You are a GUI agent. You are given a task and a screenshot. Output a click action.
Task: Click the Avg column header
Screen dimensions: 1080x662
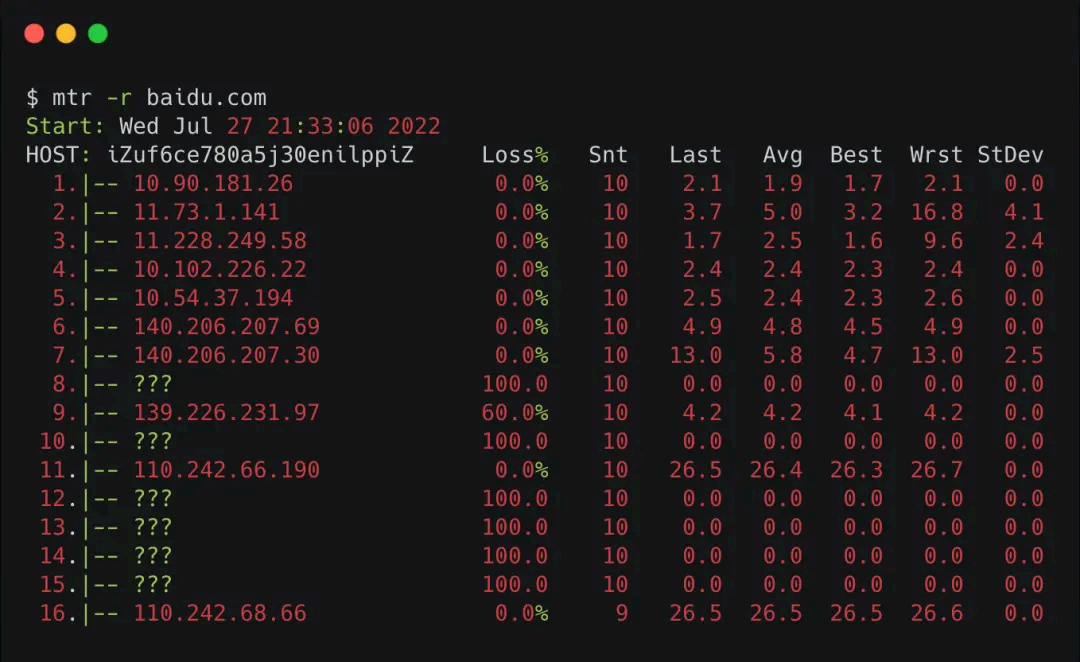[x=782, y=155]
